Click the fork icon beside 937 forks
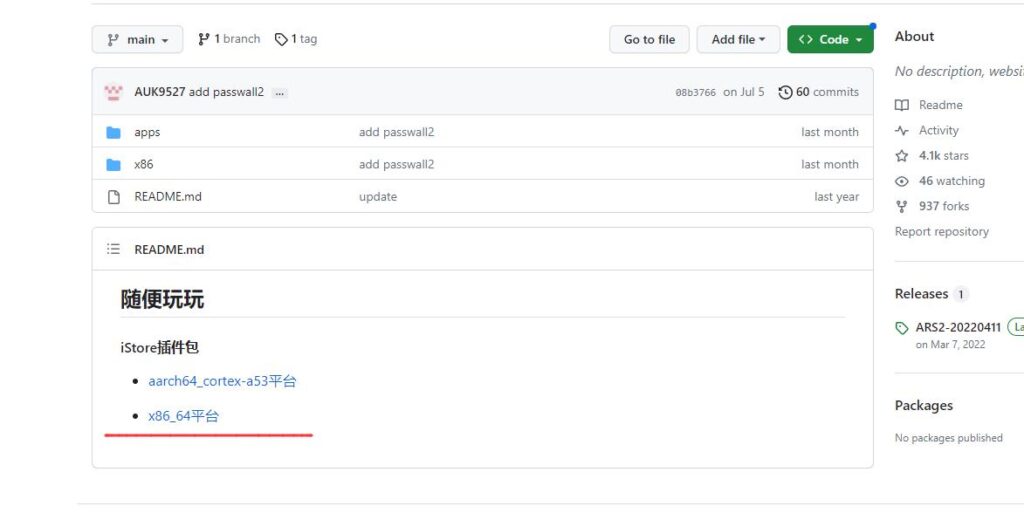This screenshot has height=520, width=1024. tap(902, 206)
